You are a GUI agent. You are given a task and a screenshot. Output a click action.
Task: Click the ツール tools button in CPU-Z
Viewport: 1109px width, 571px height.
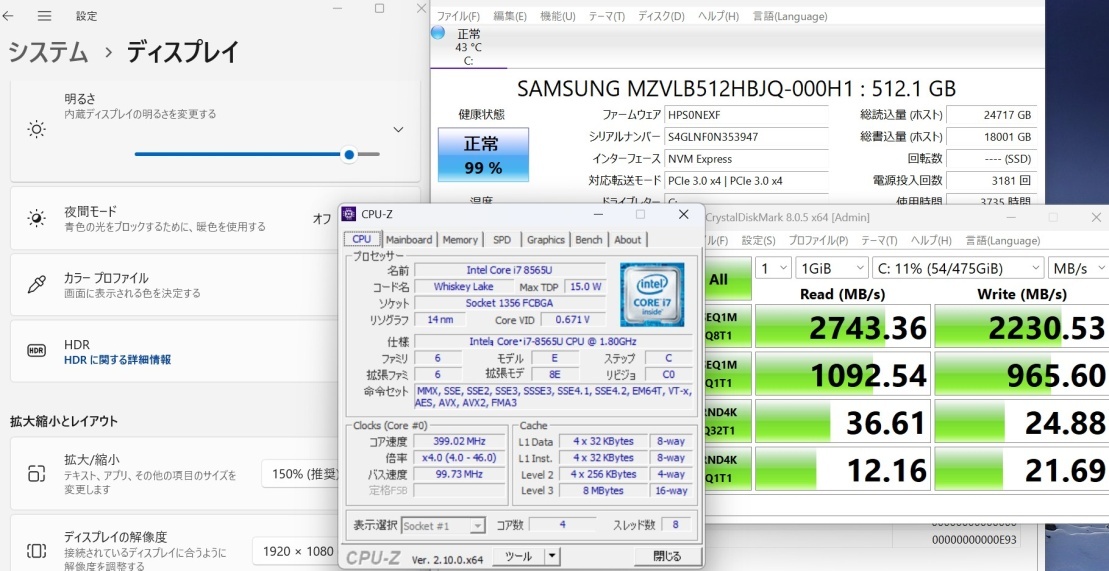click(x=518, y=556)
